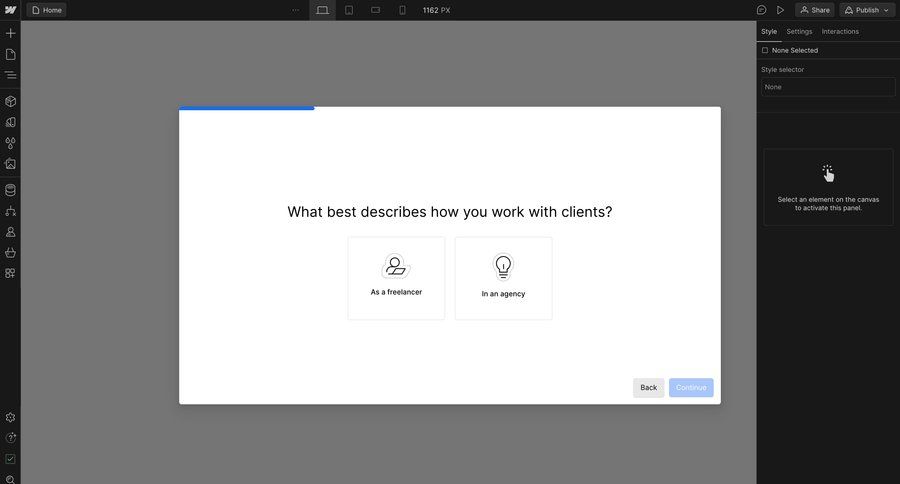Switch to mobile landscape breakpoint
Image resolution: width=900 pixels, height=484 pixels.
tap(375, 10)
